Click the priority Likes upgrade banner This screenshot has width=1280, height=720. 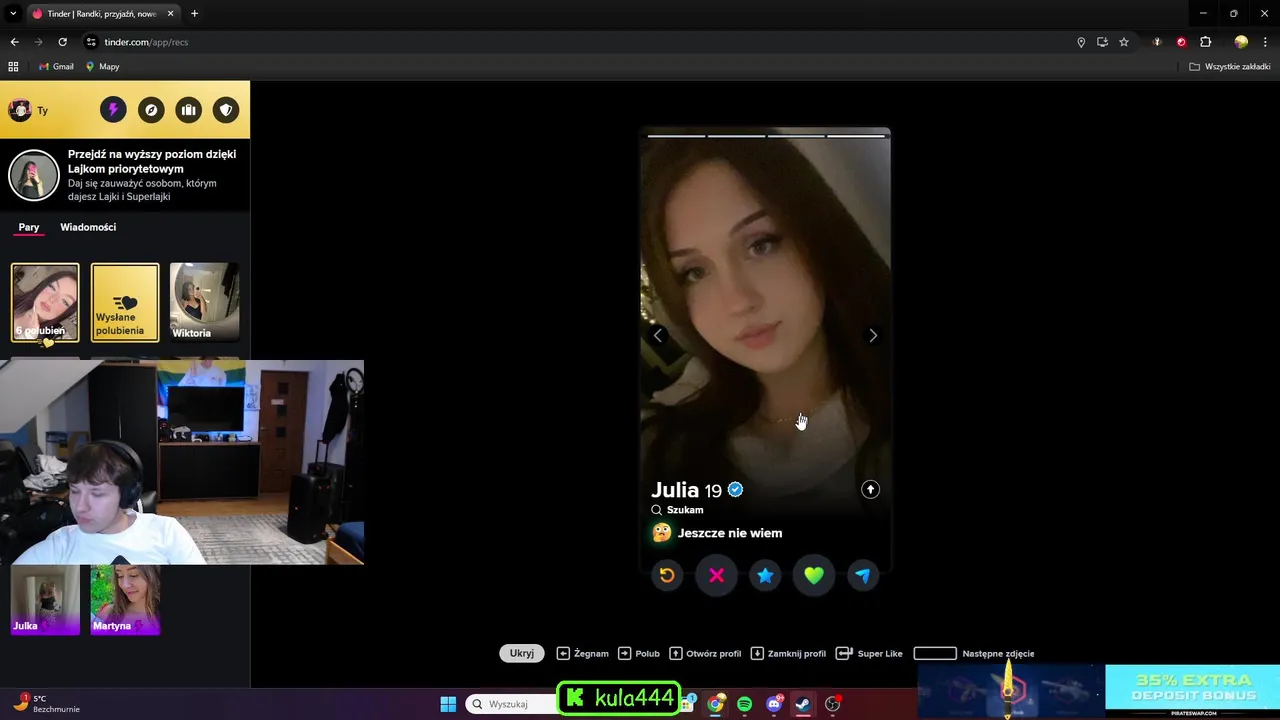point(125,175)
